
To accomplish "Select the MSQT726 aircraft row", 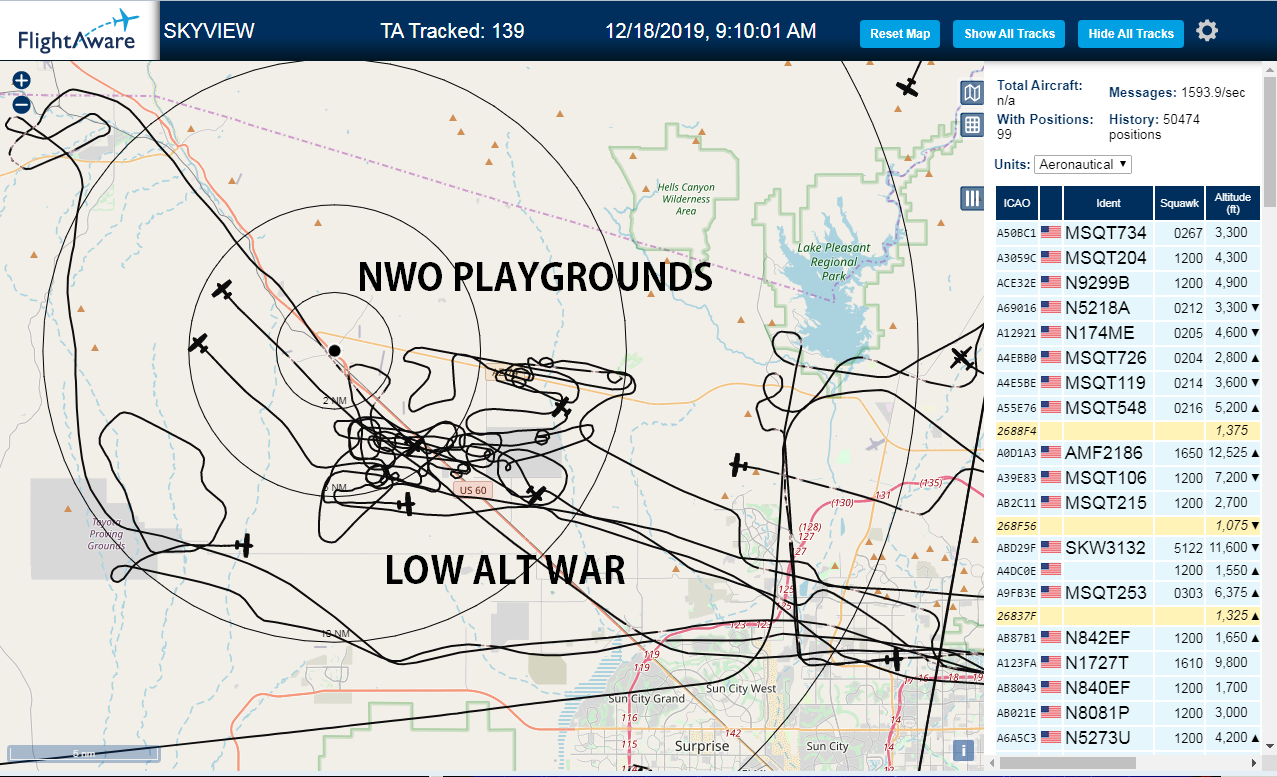I will point(1127,357).
